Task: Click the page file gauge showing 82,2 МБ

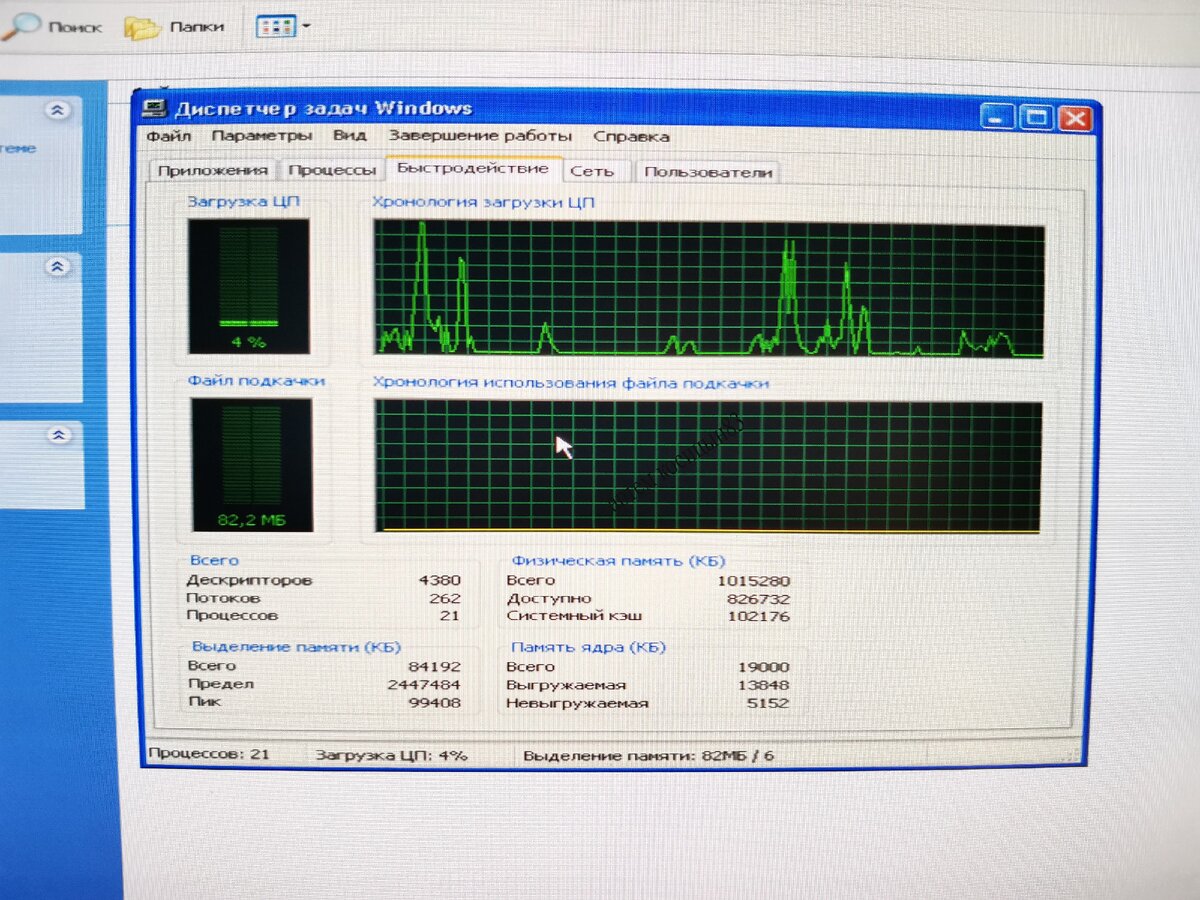Action: coord(251,464)
